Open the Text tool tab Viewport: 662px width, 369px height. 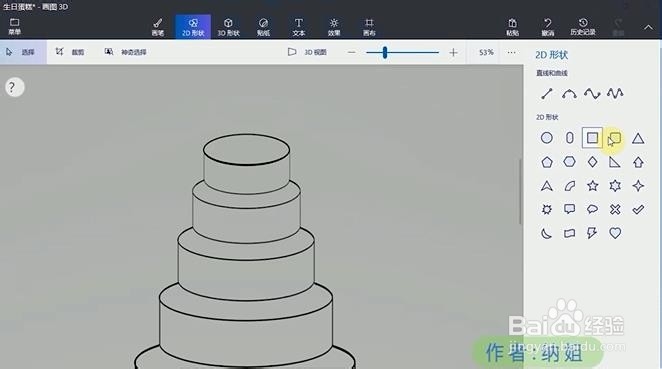point(298,27)
